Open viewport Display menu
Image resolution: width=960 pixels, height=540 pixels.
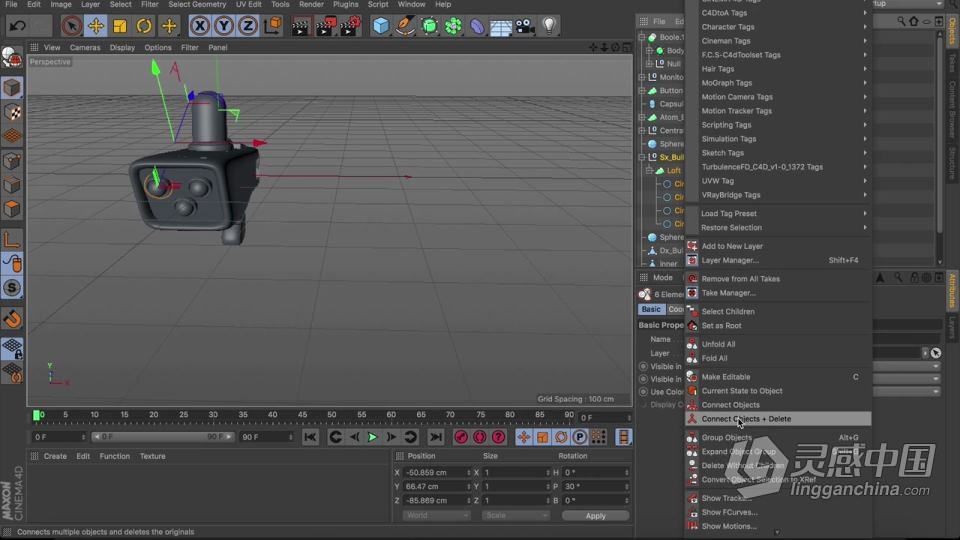(x=122, y=47)
